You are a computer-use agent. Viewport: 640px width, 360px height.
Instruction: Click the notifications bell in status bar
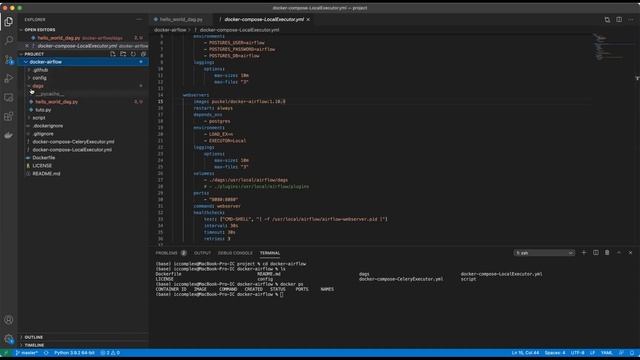click(x=632, y=353)
